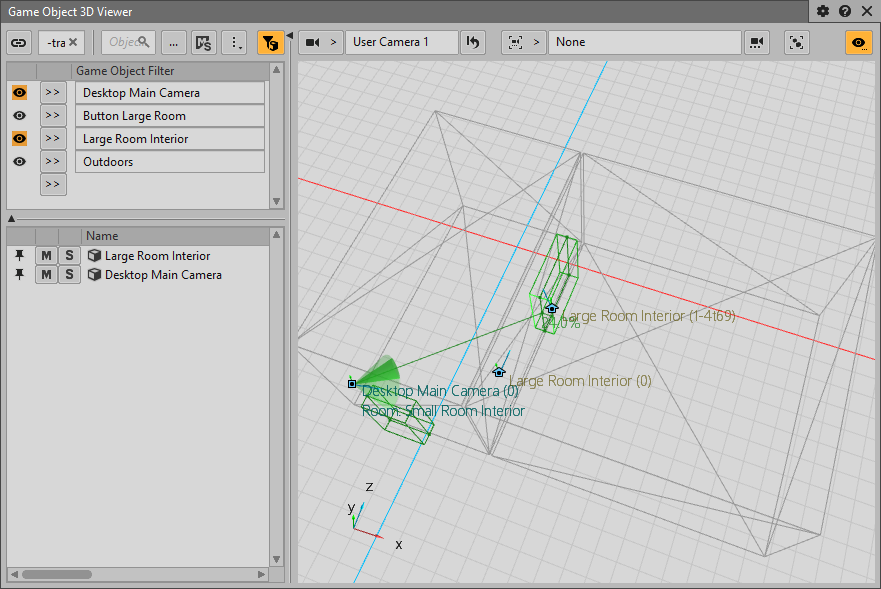Viewport: 881px width, 589px height.
Task: Click the link icon in the toolbar
Action: tap(19, 42)
